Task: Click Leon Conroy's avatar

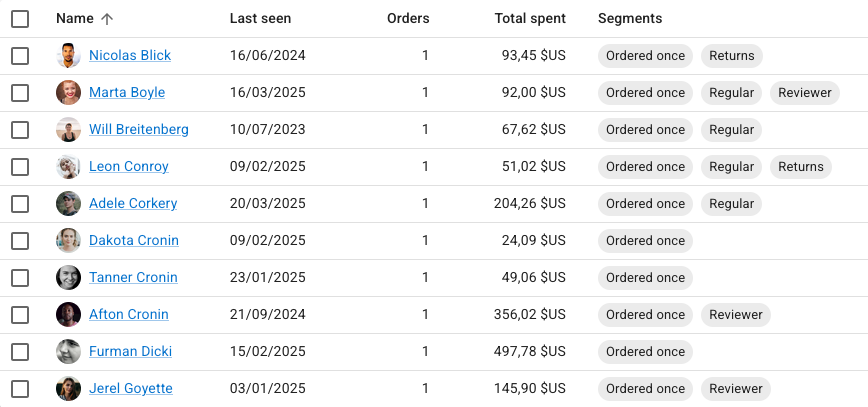Action: coord(68,167)
